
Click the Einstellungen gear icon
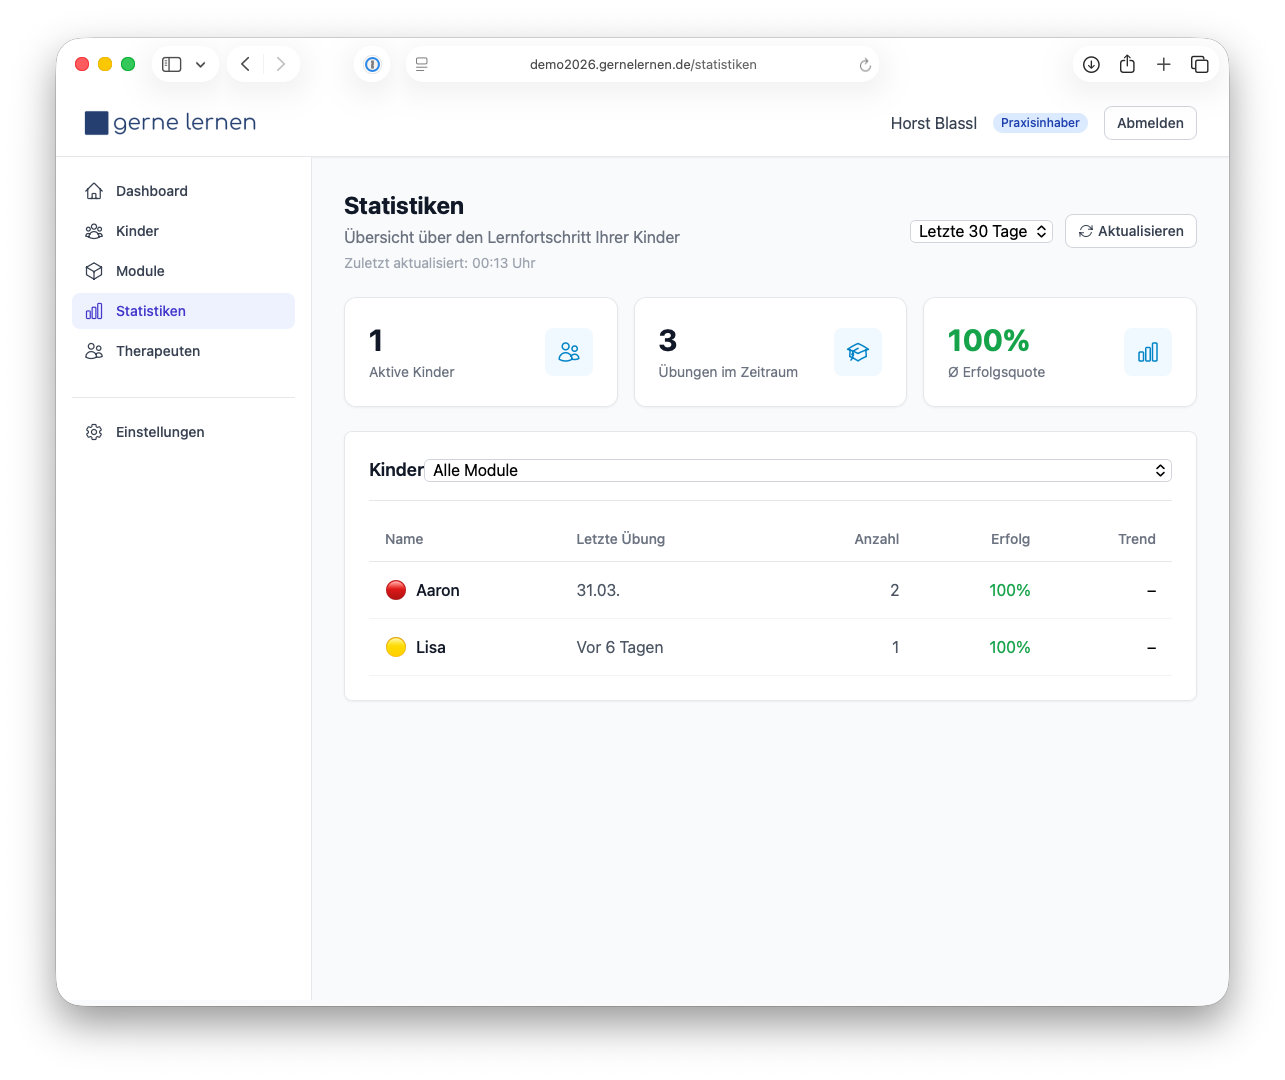(x=94, y=432)
